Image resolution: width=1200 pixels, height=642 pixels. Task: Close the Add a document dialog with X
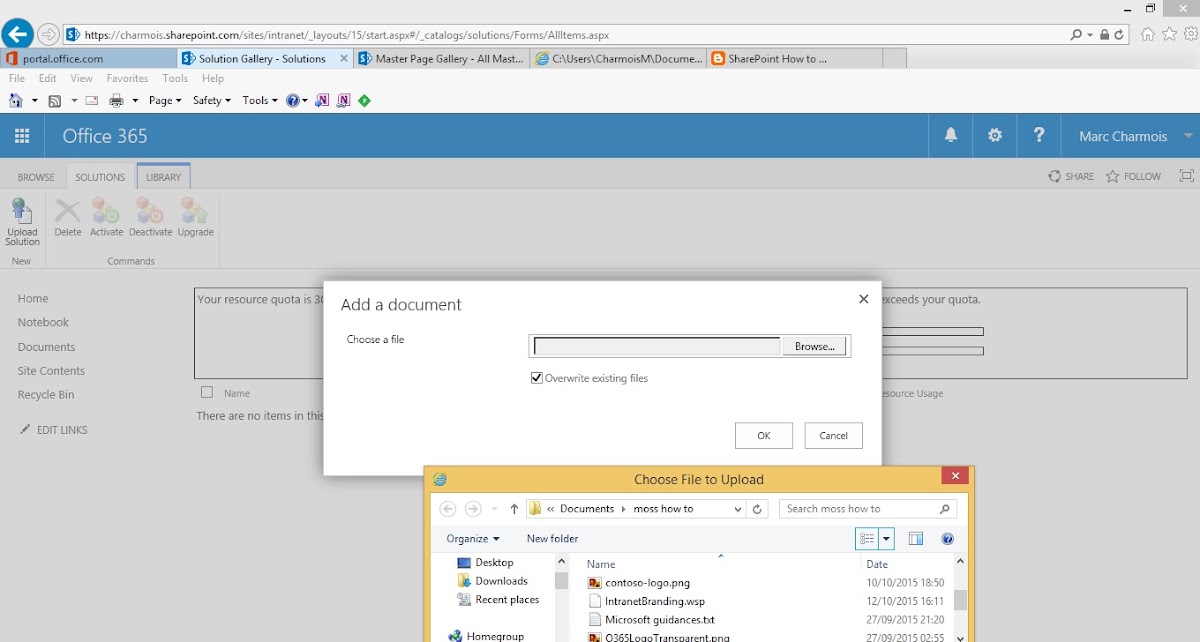(x=864, y=299)
